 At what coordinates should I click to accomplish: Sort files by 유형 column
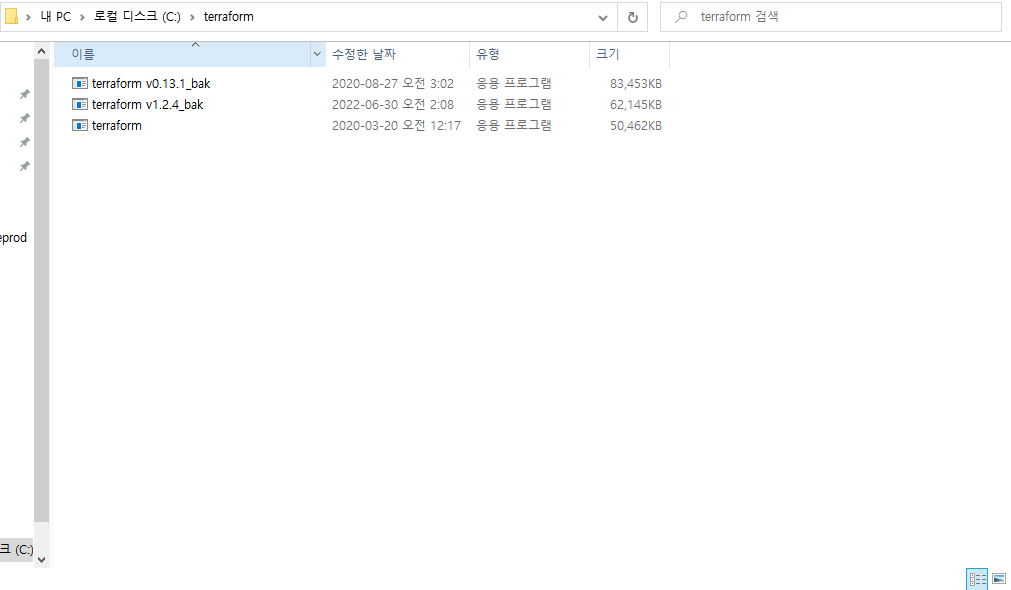(529, 55)
